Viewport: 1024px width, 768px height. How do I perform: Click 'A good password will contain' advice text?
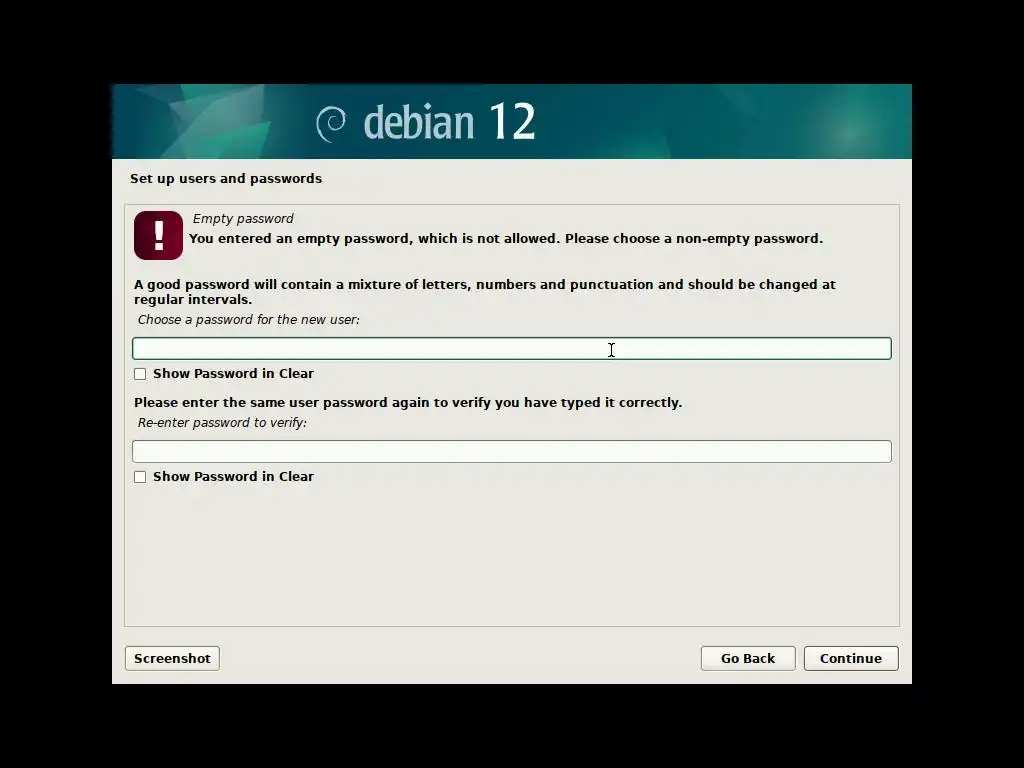click(x=485, y=292)
